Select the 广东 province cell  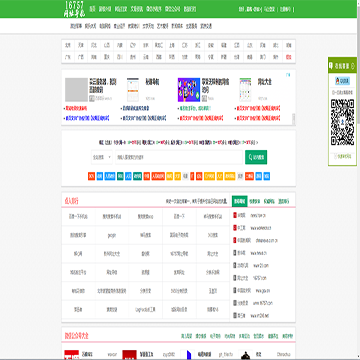point(68,57)
